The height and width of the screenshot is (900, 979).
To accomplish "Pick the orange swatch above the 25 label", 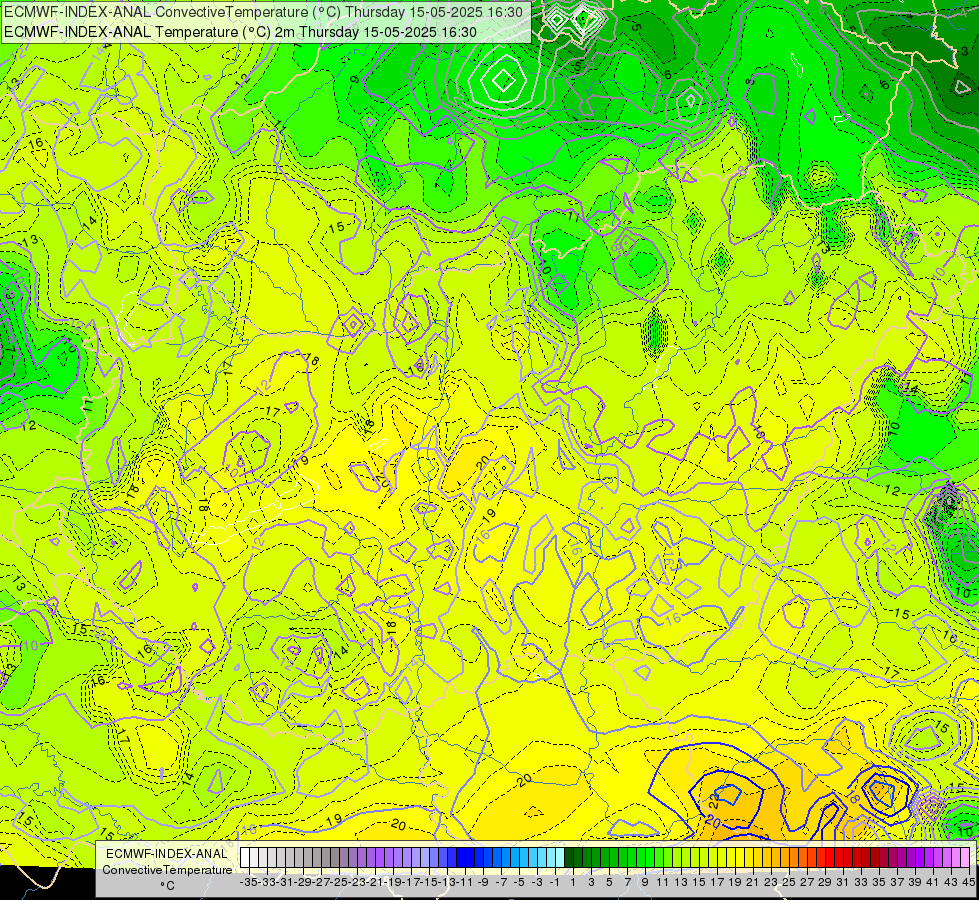I will (794, 858).
